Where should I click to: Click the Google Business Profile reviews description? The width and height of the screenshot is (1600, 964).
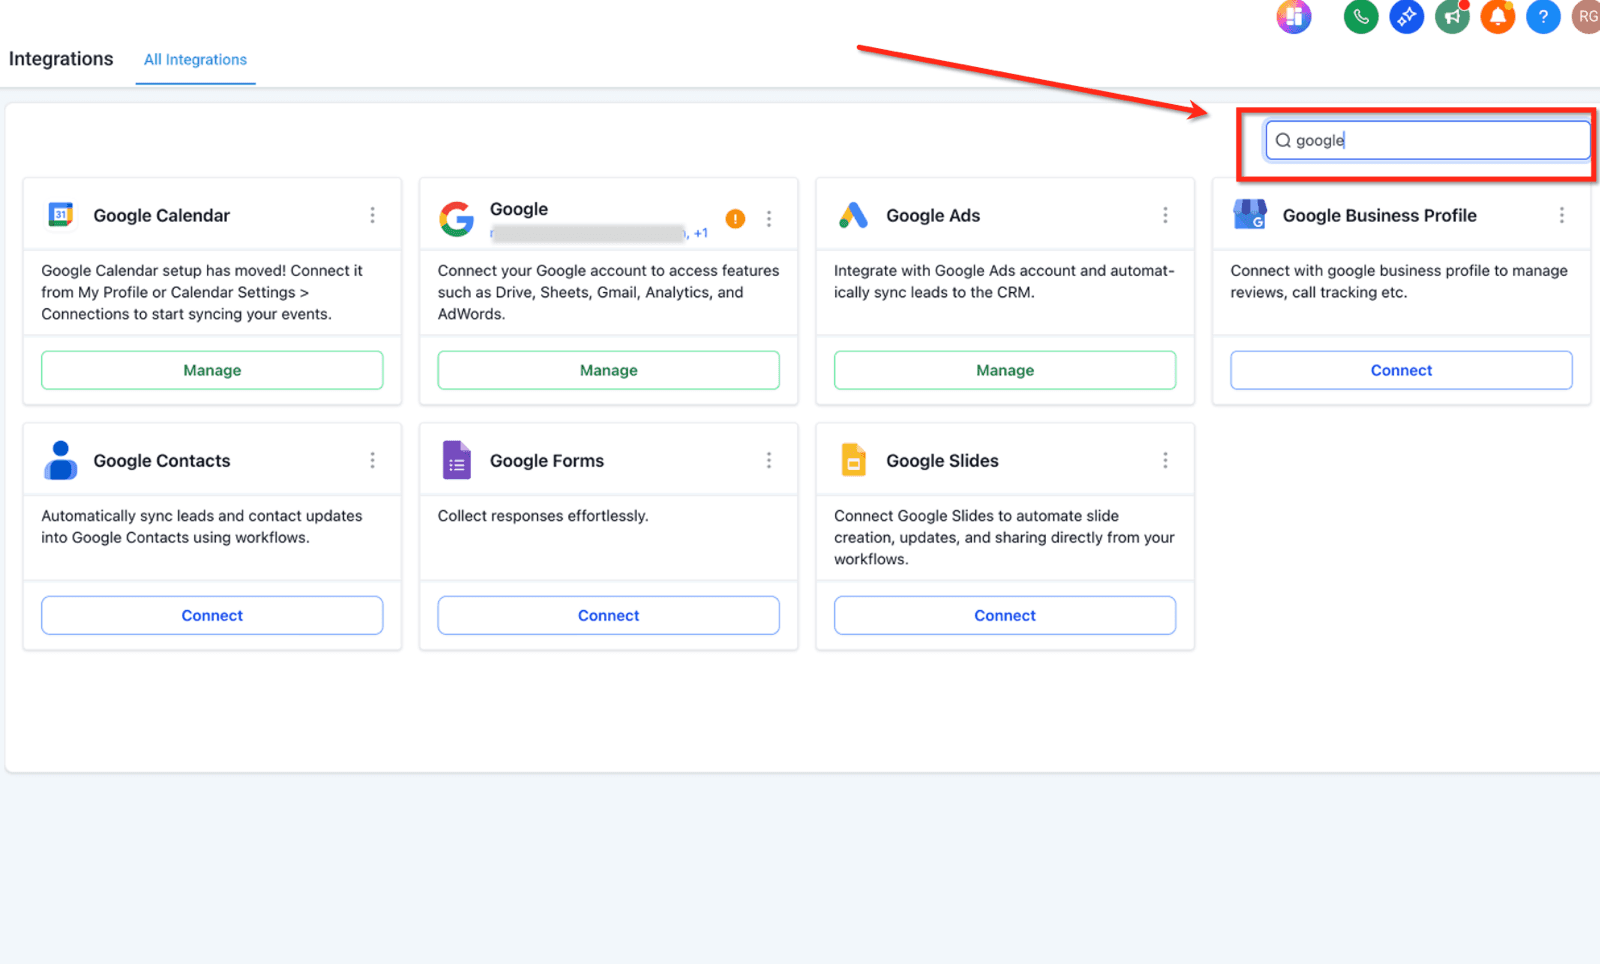click(x=1399, y=281)
